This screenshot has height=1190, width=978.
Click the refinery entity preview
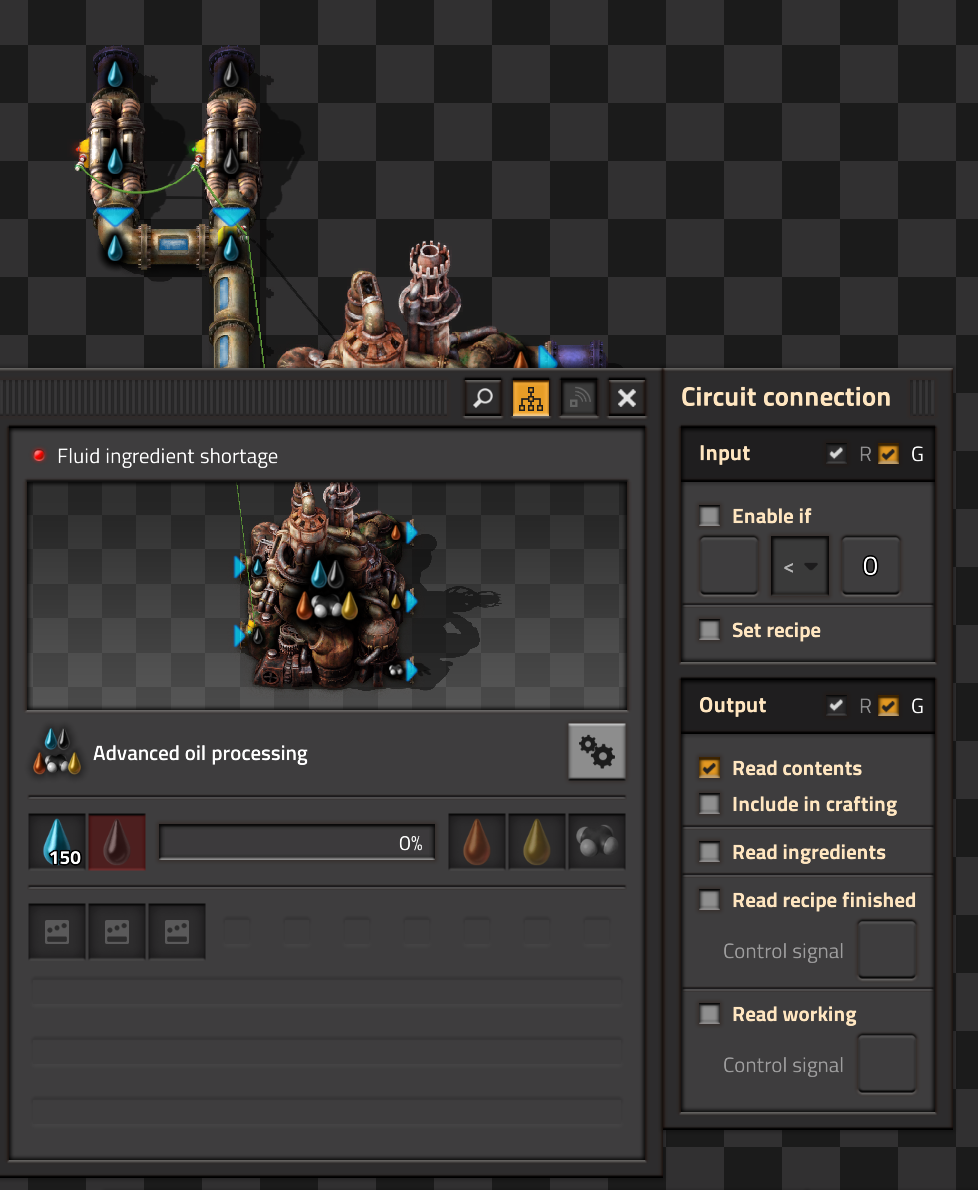tap(327, 595)
